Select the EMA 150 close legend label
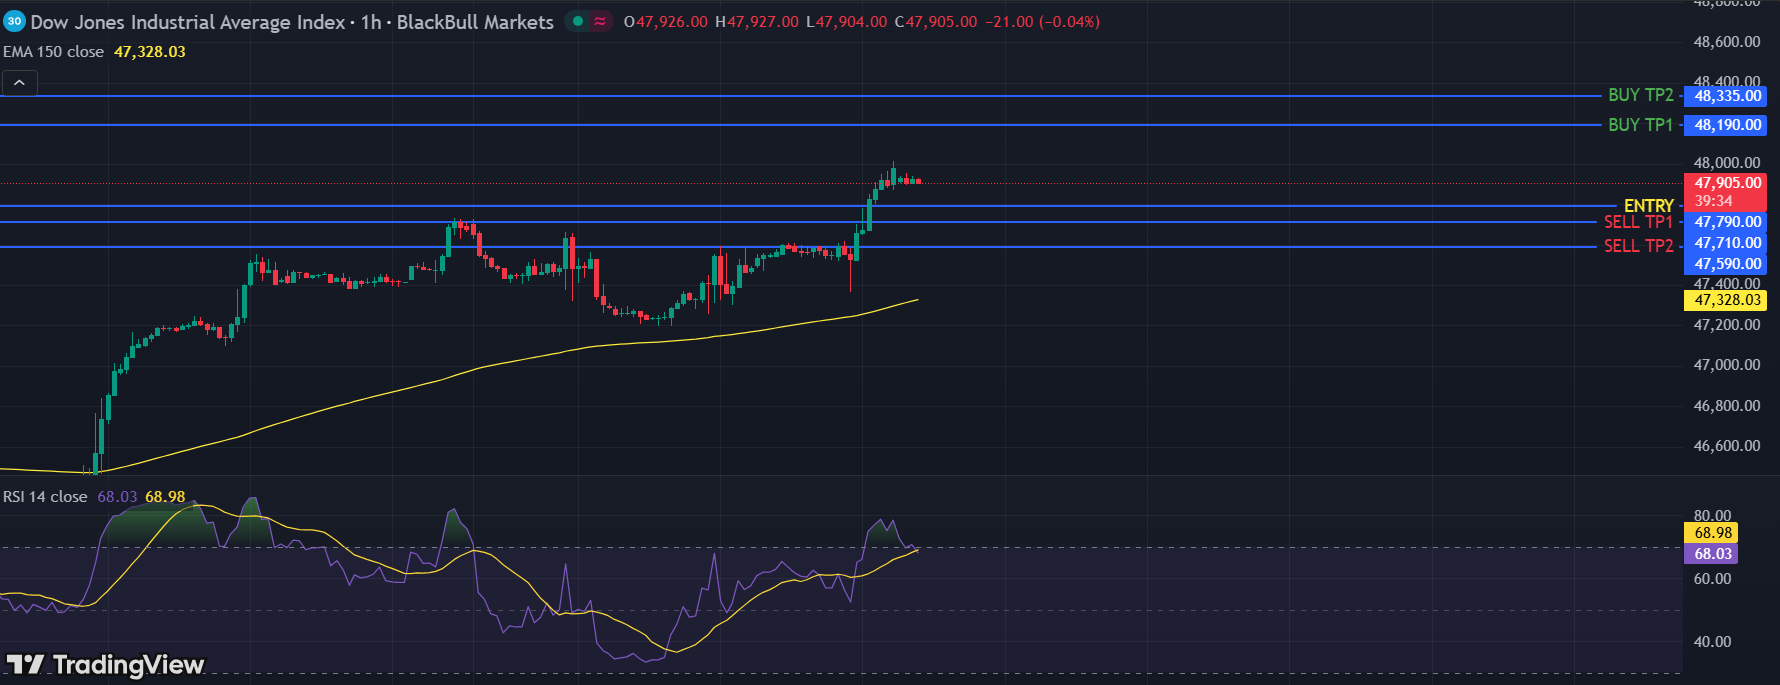Screen dimensions: 1780x685 coord(54,52)
